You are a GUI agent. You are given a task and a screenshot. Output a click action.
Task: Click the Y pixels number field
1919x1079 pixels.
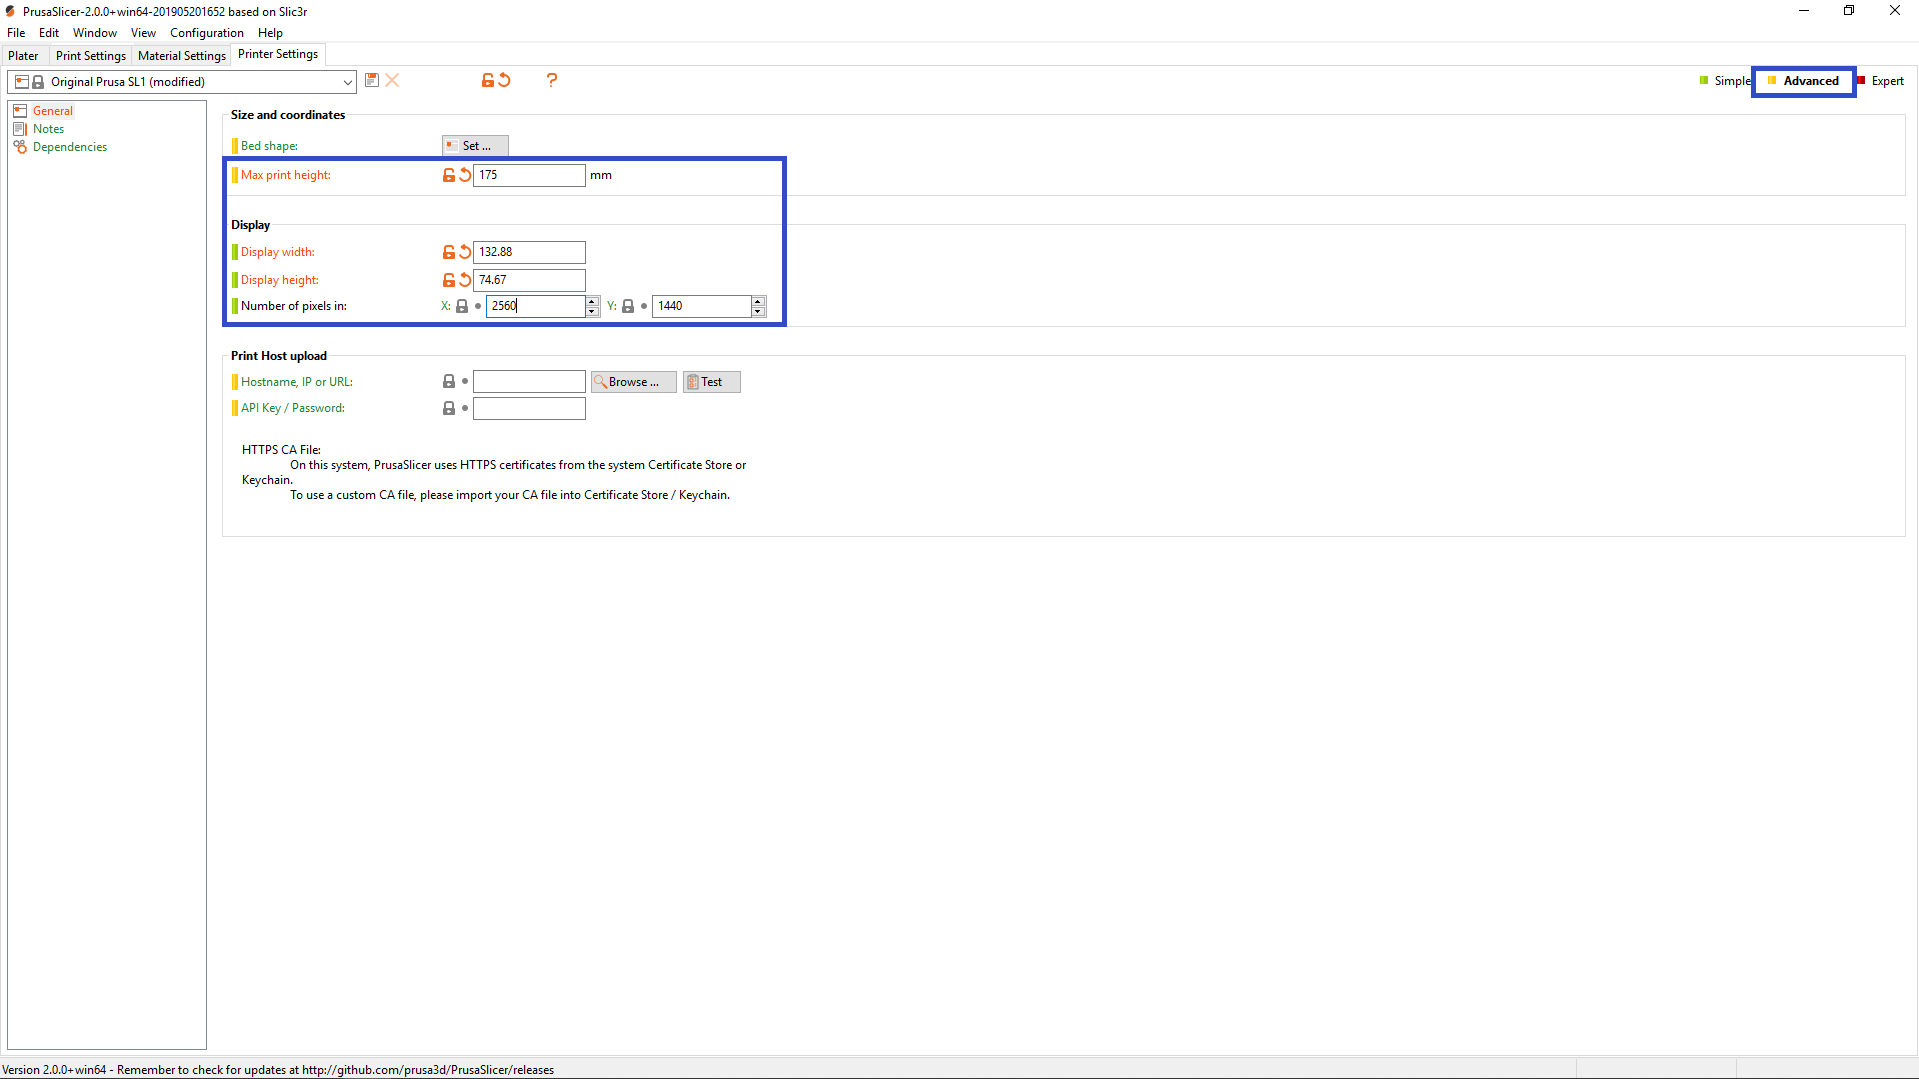(702, 306)
